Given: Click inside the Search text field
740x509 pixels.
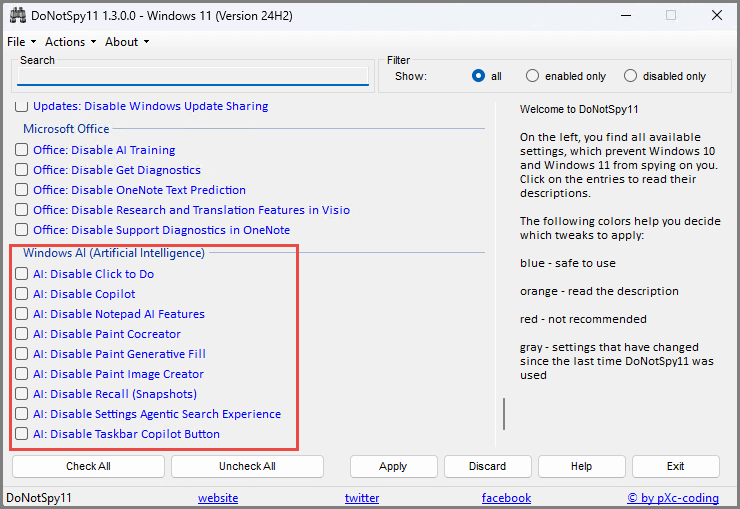Looking at the screenshot, I should tap(193, 77).
